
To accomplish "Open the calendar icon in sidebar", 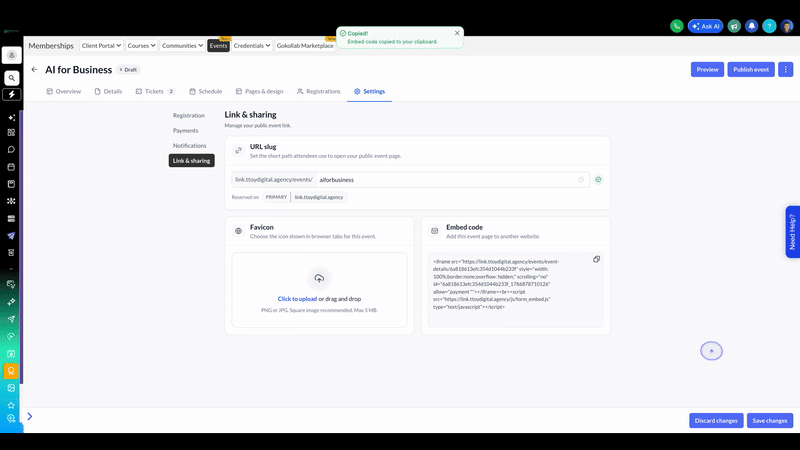I will click(x=11, y=167).
